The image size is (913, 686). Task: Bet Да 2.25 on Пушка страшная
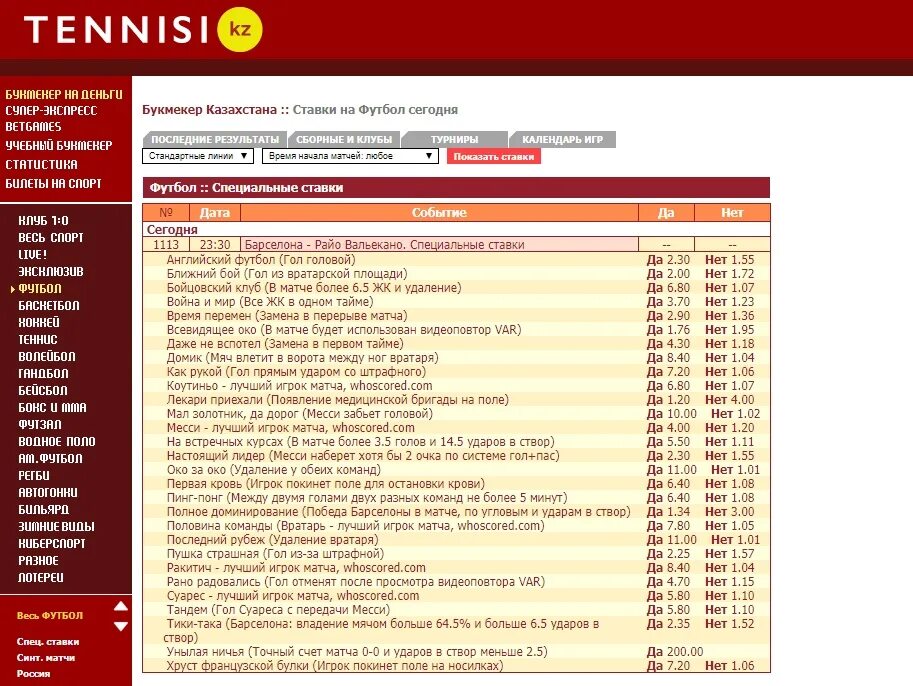pos(668,554)
